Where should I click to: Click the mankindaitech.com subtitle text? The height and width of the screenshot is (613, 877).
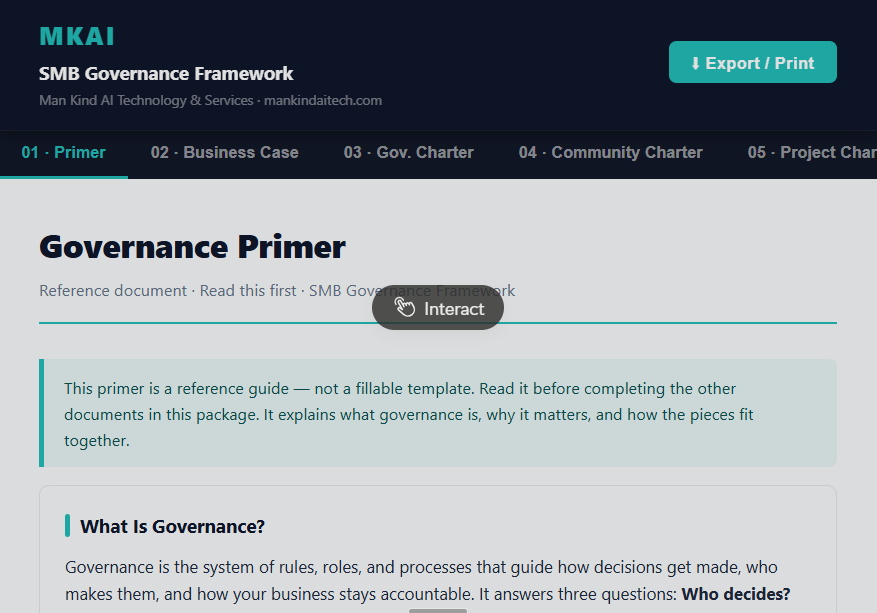point(323,101)
